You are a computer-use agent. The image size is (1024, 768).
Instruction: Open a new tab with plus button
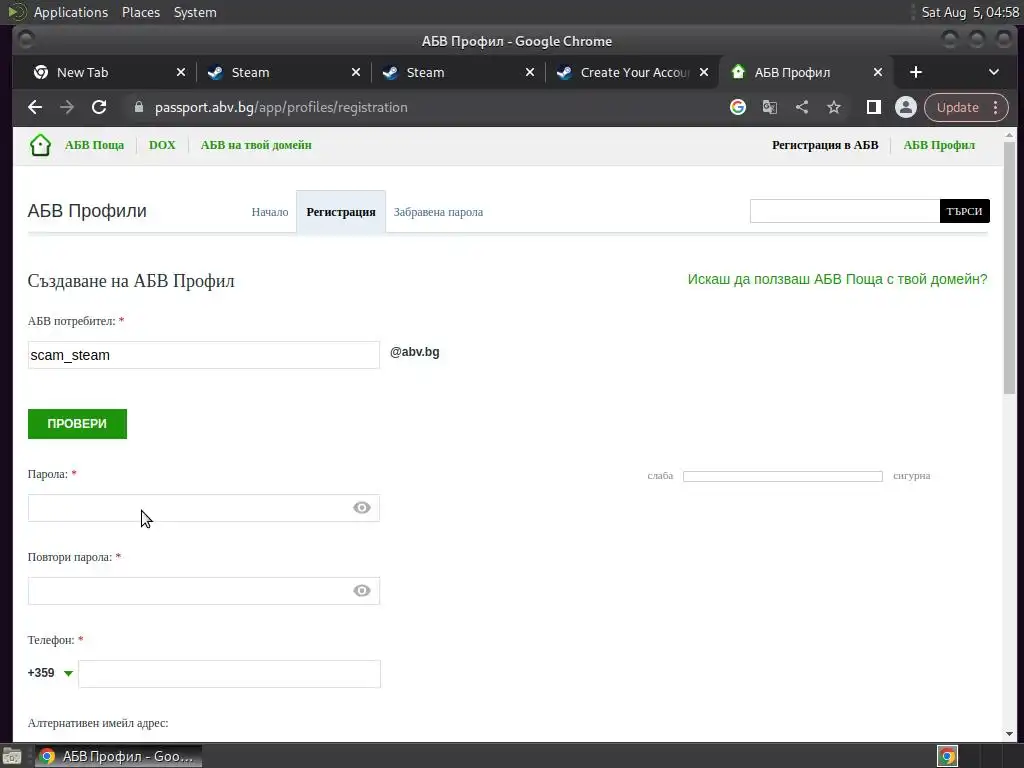click(916, 72)
